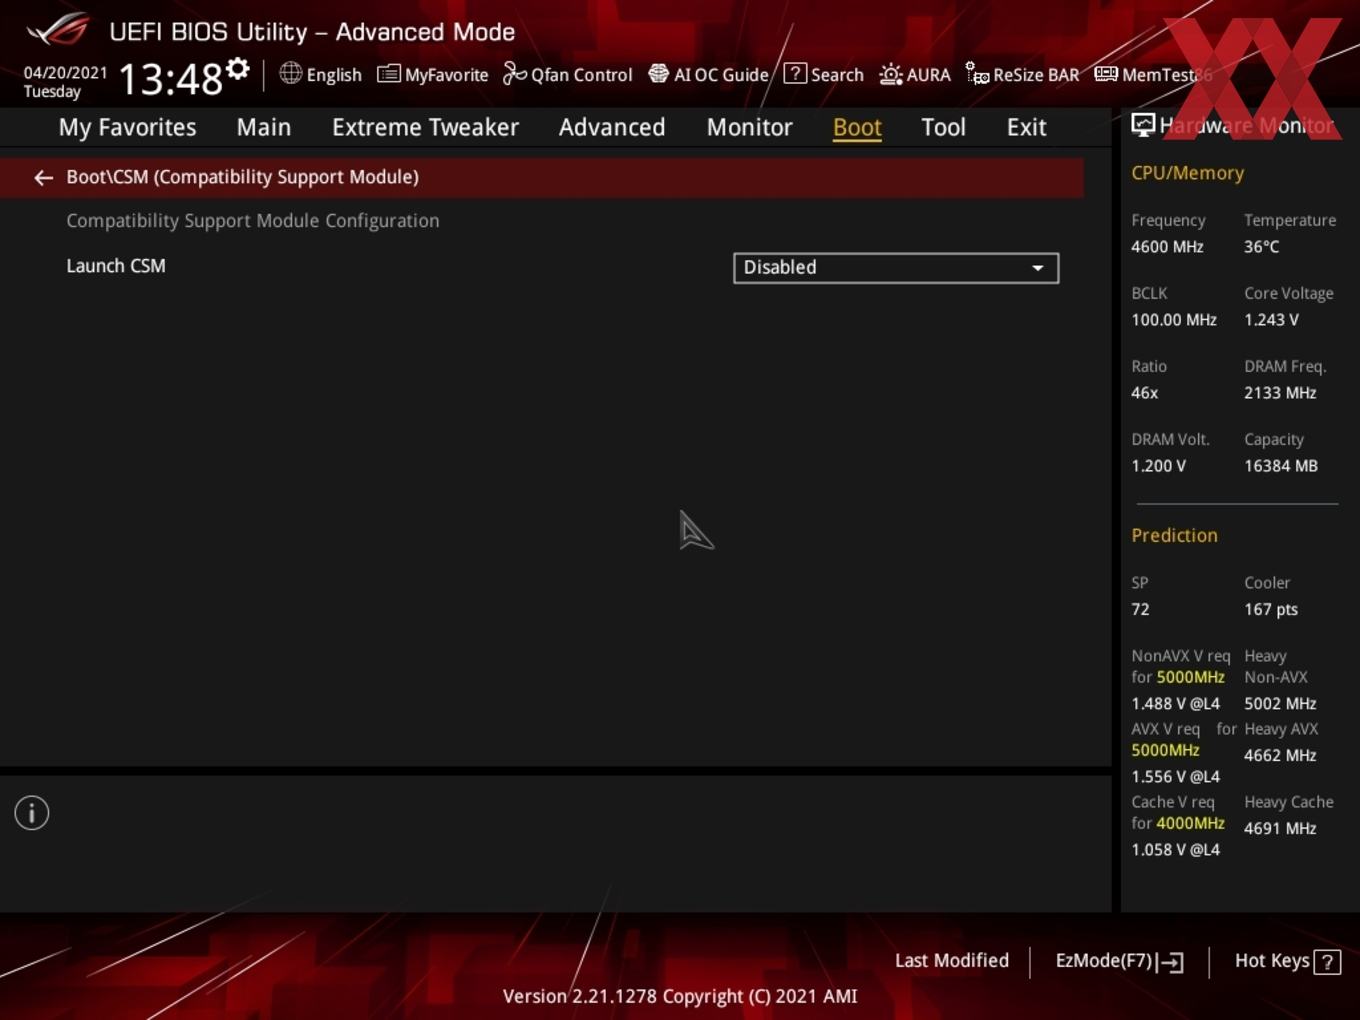Go back using the left arrow

click(43, 177)
